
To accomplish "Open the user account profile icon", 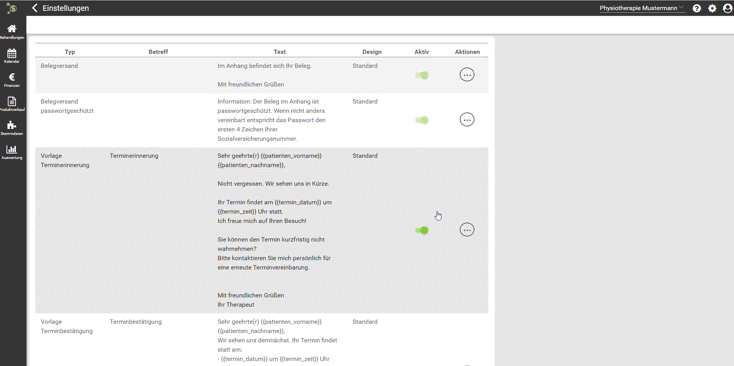I will click(727, 8).
